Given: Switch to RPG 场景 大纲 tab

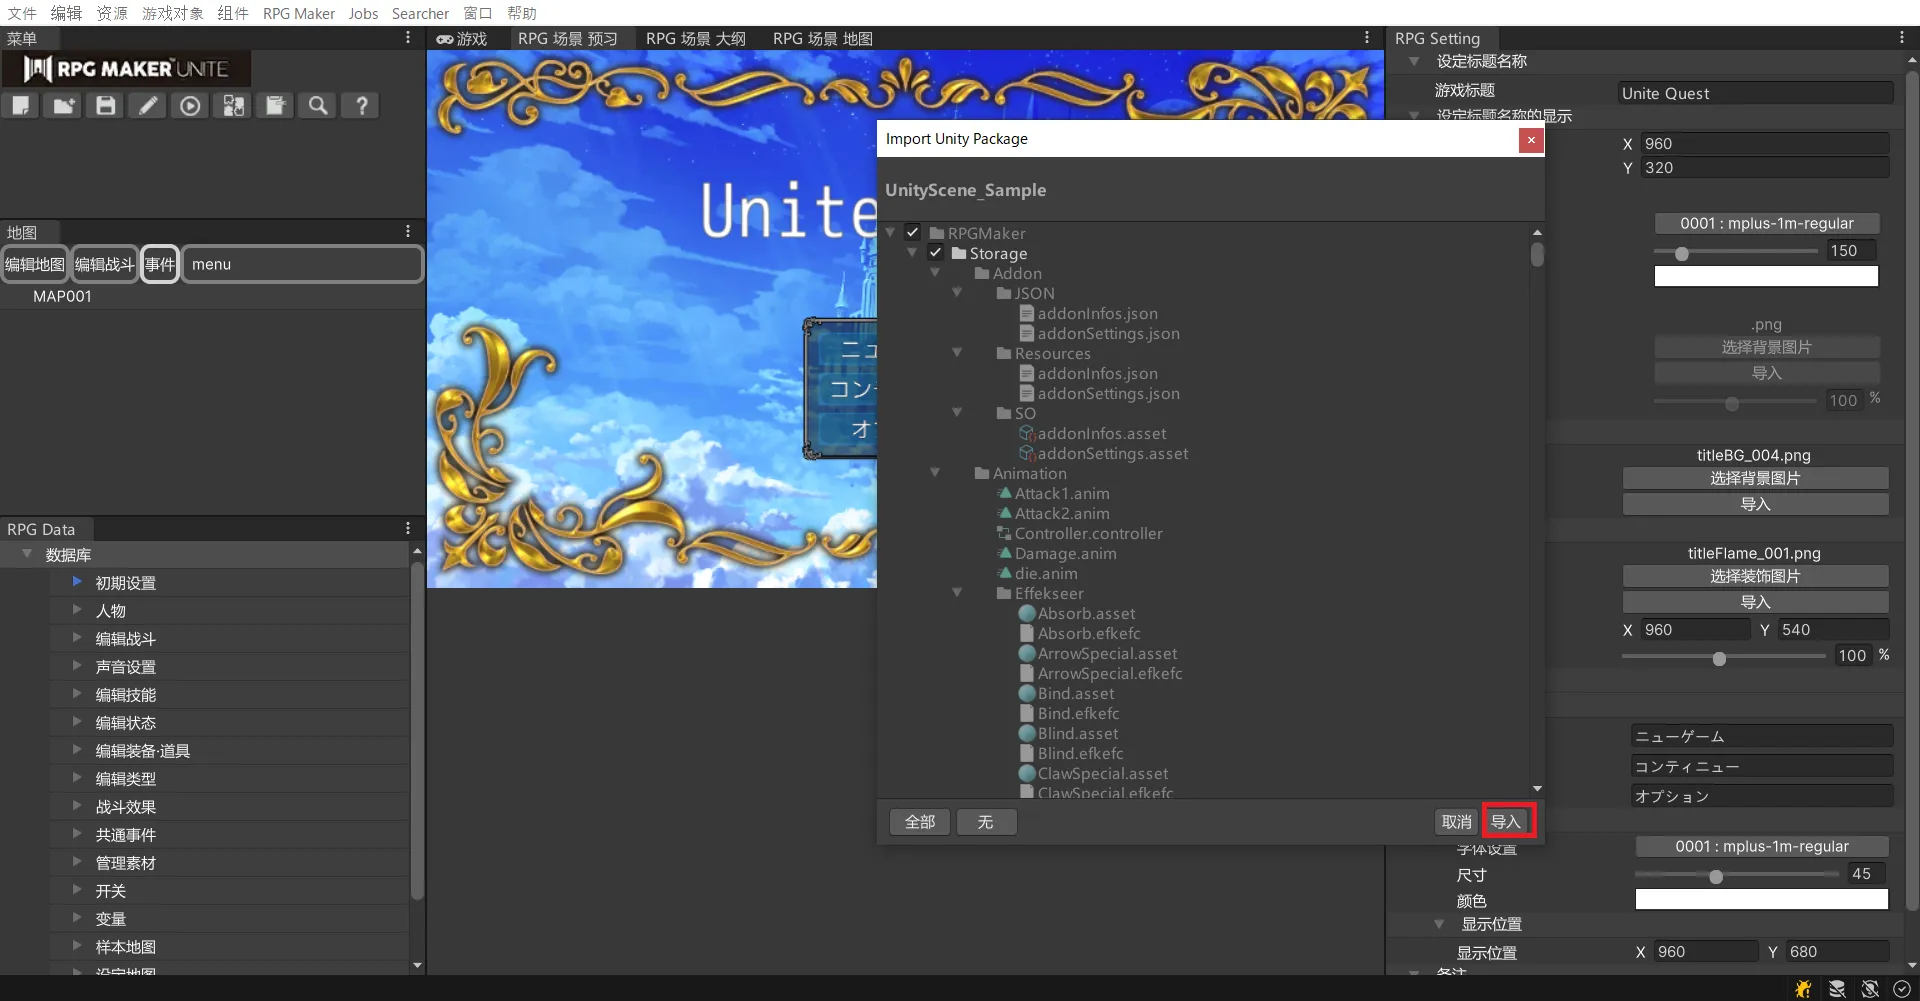Looking at the screenshot, I should tap(695, 39).
